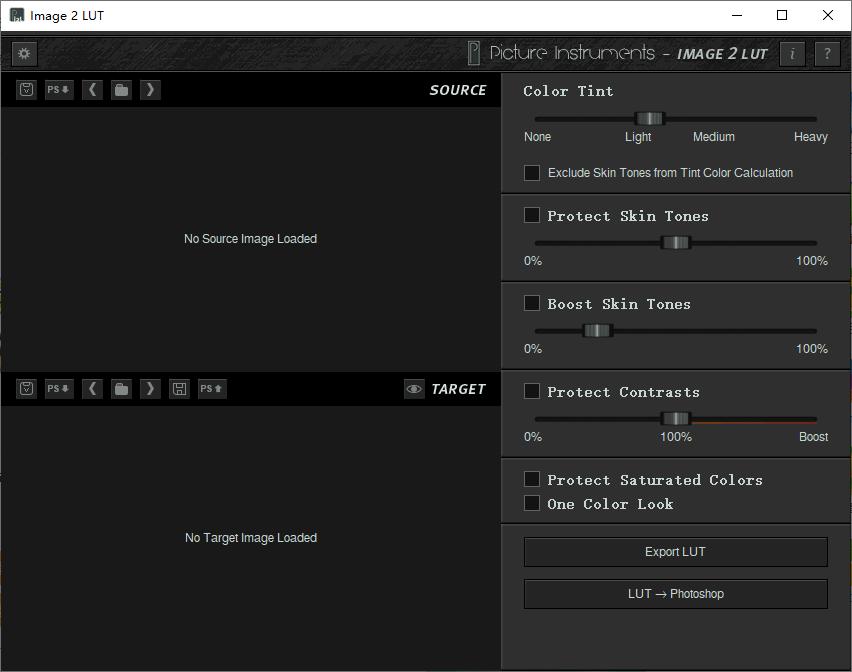Click the Image 2 LUT title bar icon
The height and width of the screenshot is (672, 852).
click(17, 15)
